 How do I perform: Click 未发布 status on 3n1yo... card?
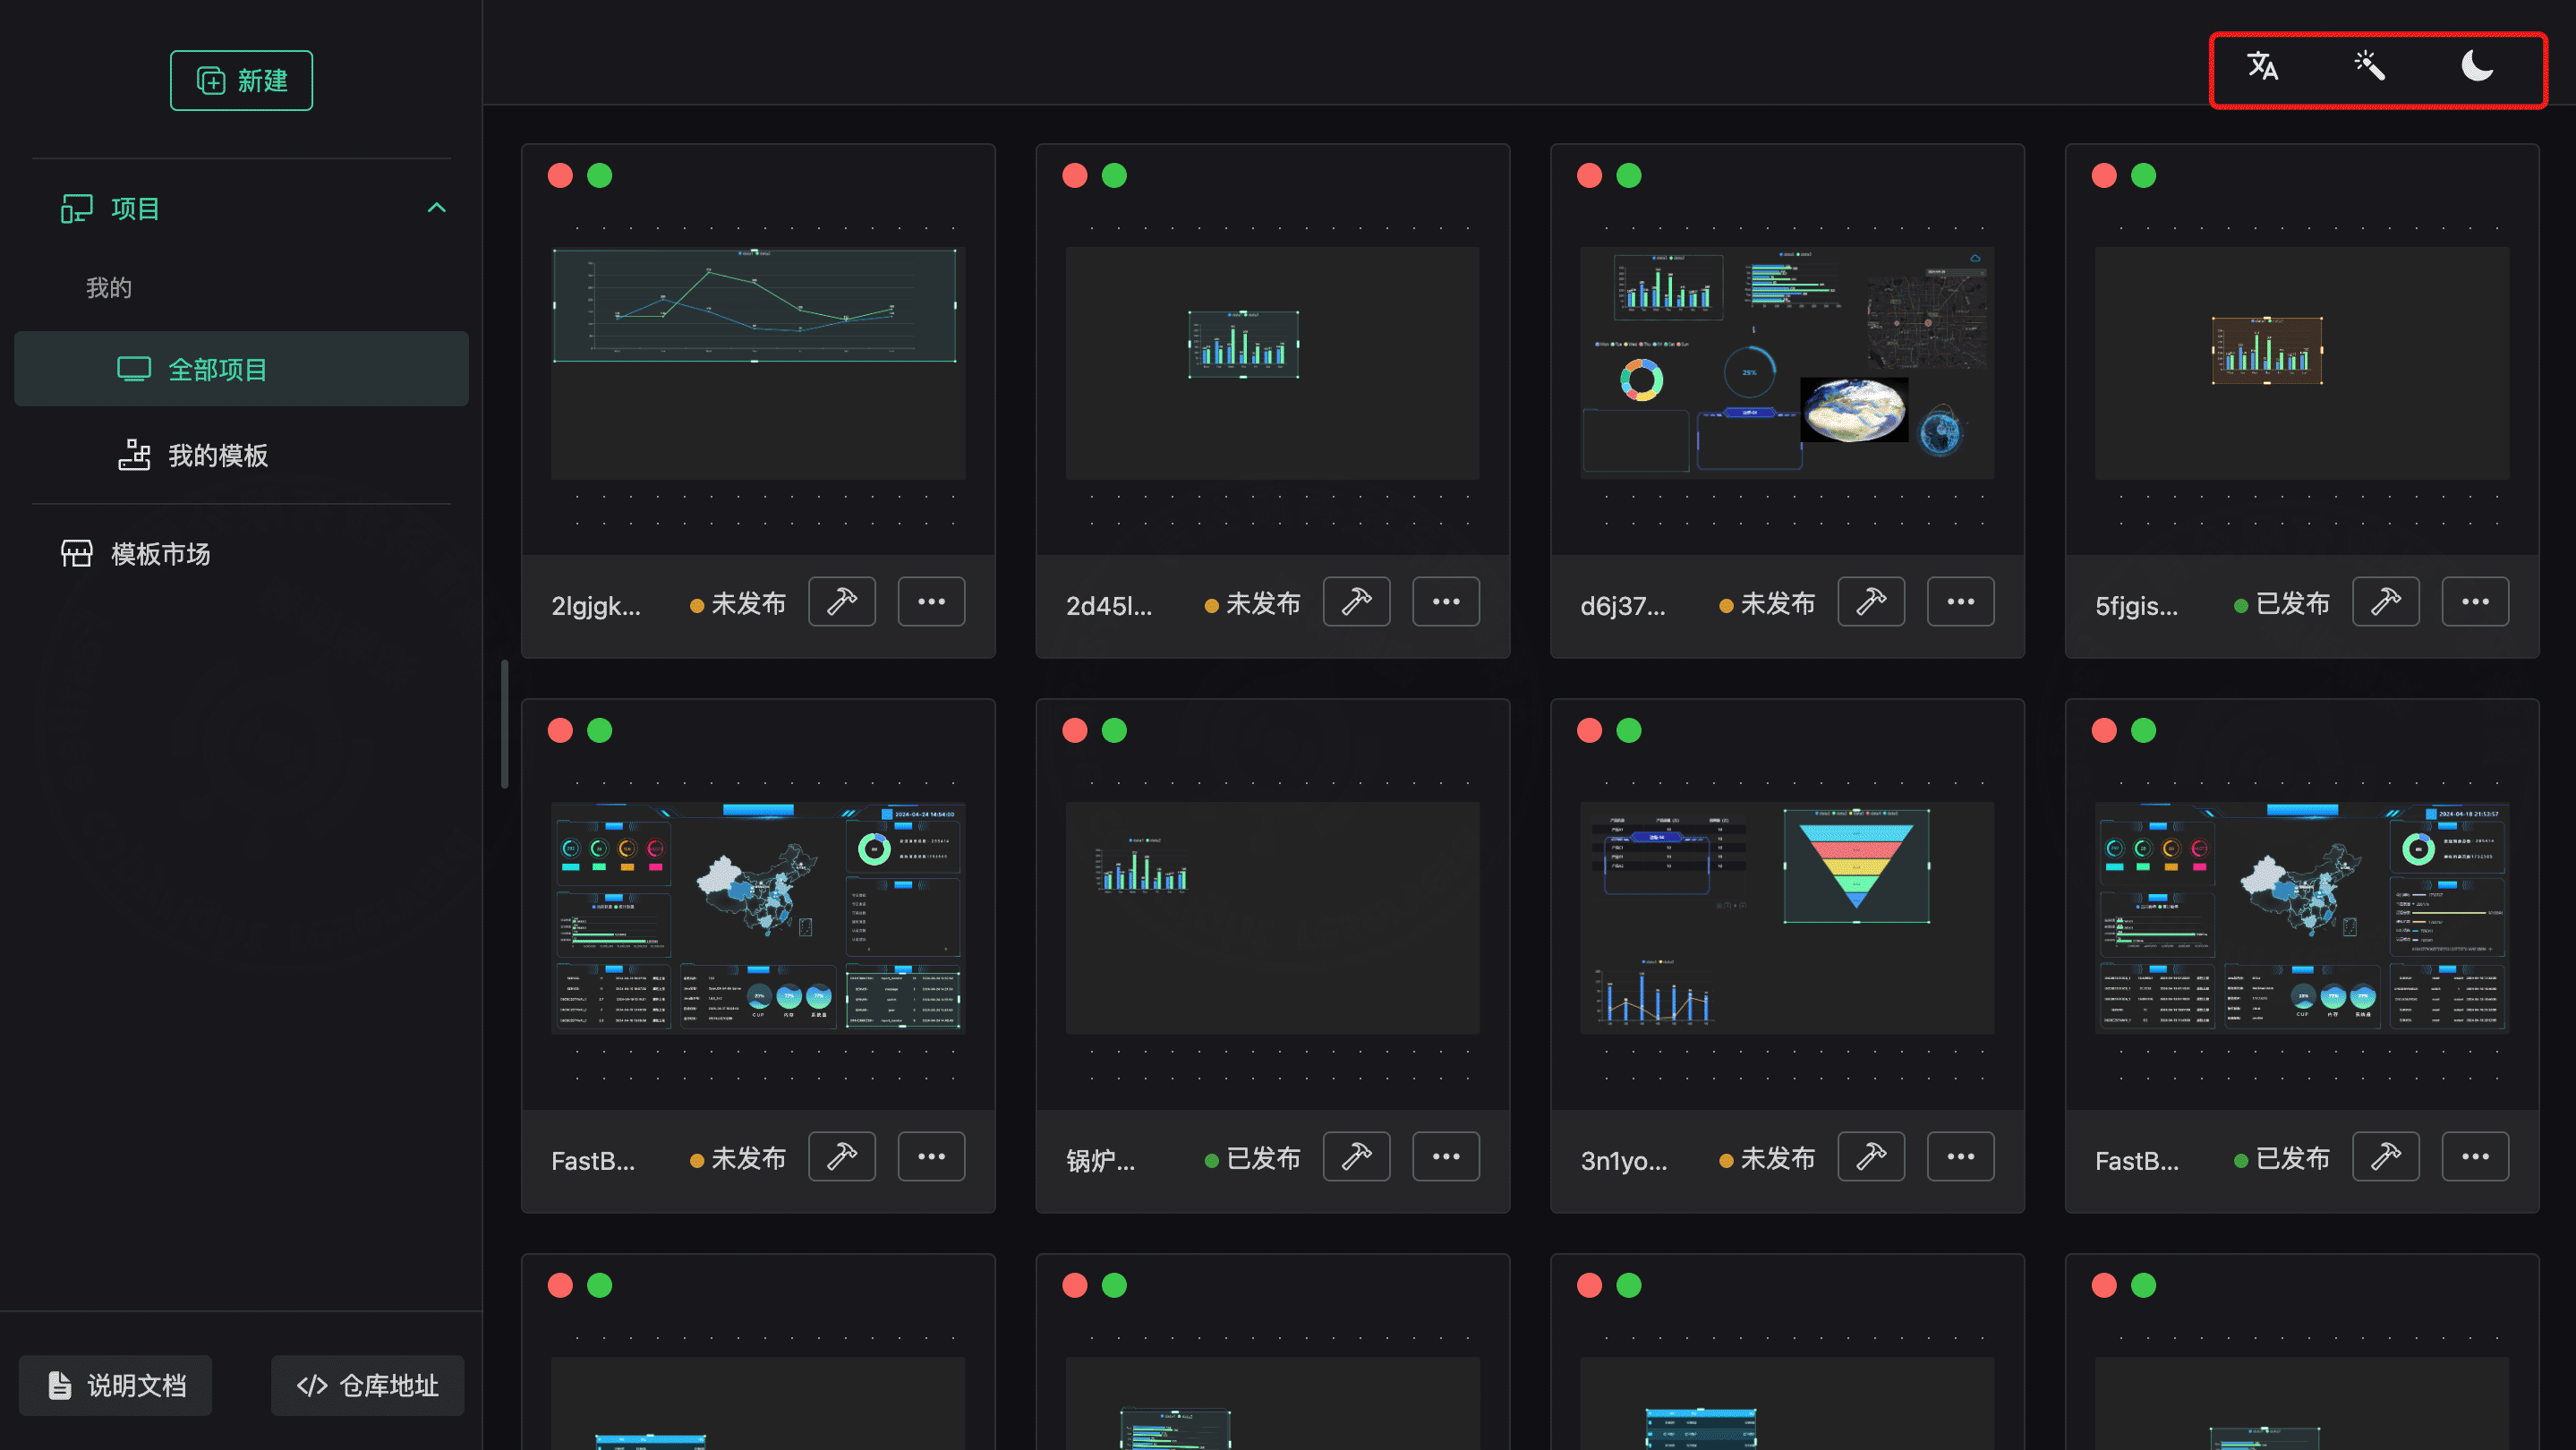pos(1767,1159)
